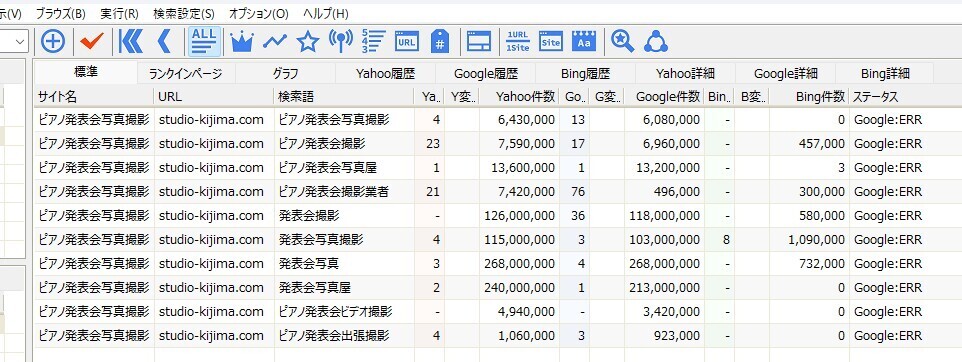Click the blue plus add icon

53,41
